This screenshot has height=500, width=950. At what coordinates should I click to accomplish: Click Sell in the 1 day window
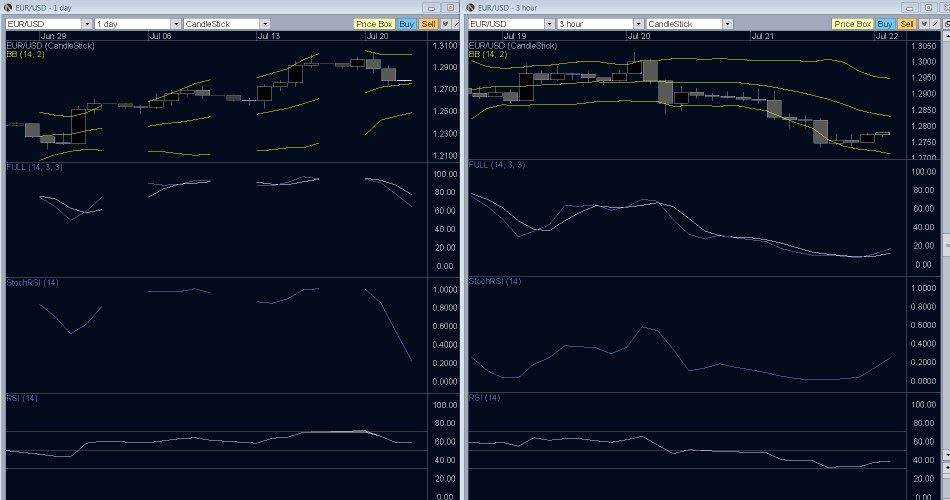point(428,24)
